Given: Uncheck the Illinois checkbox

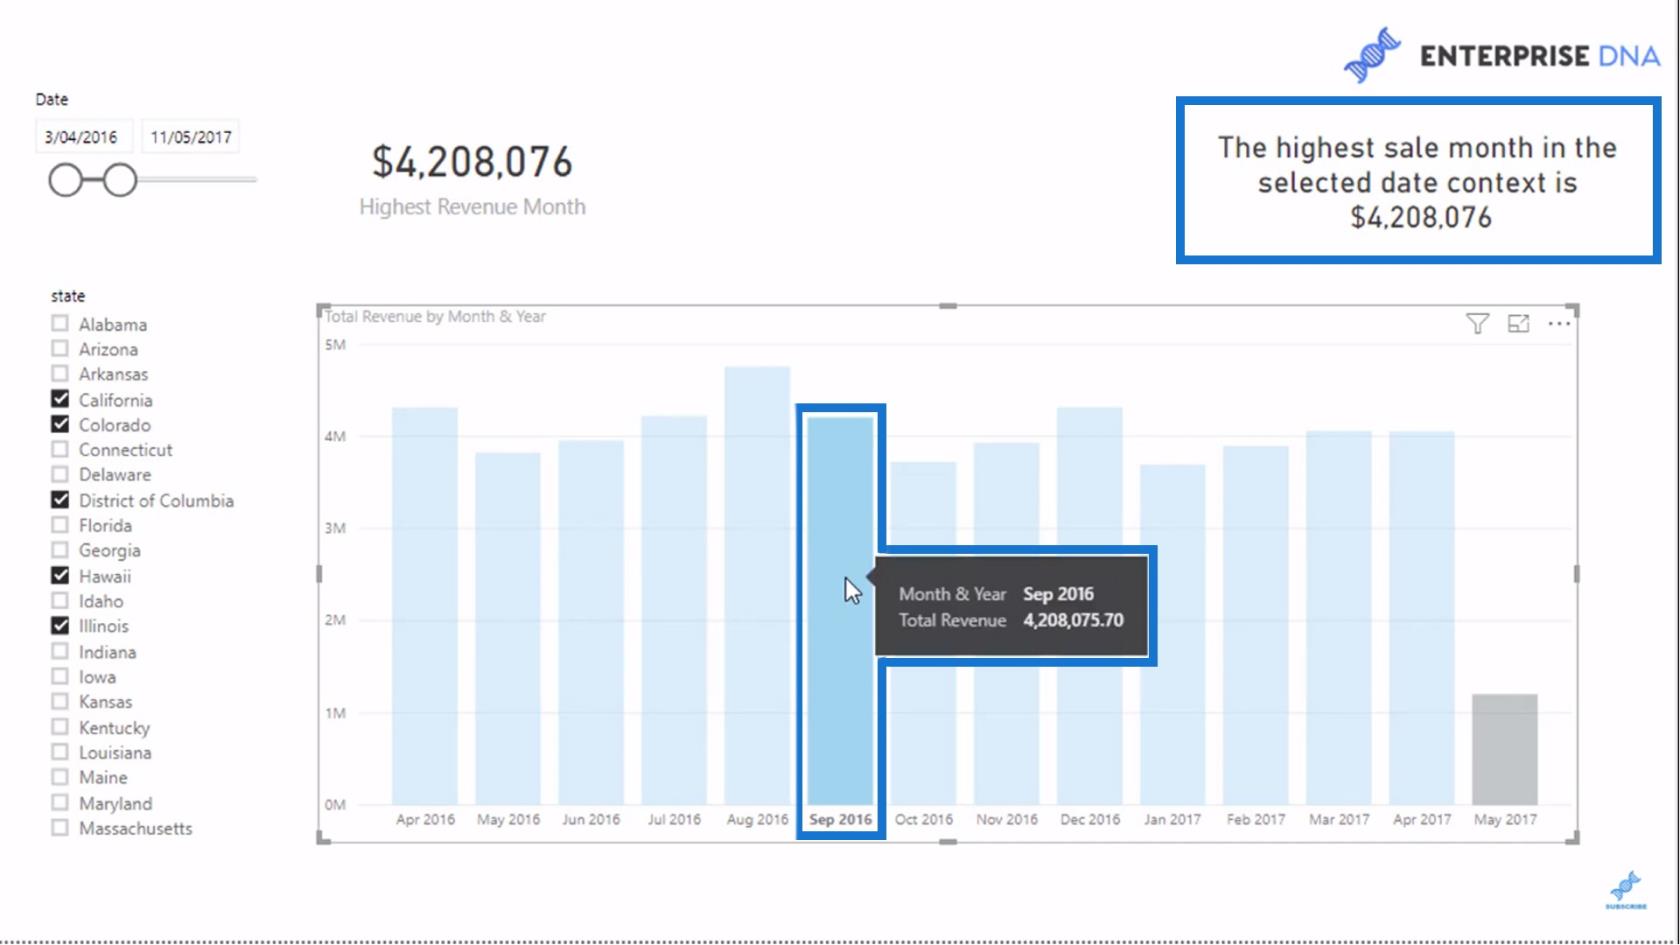Looking at the screenshot, I should pyautogui.click(x=60, y=625).
